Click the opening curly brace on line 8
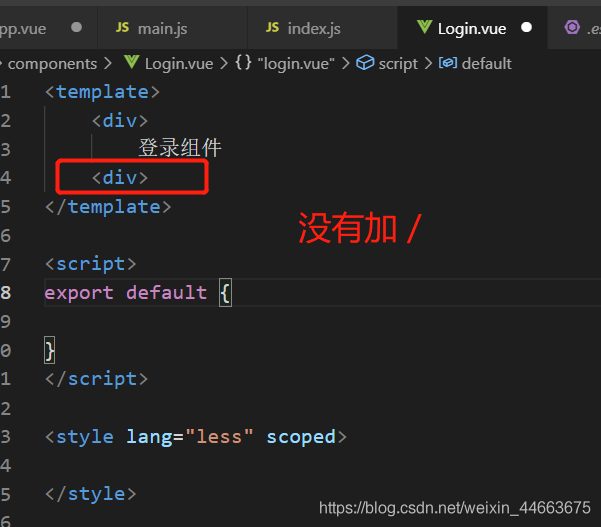Viewport: 601px width, 527px height. [x=225, y=293]
